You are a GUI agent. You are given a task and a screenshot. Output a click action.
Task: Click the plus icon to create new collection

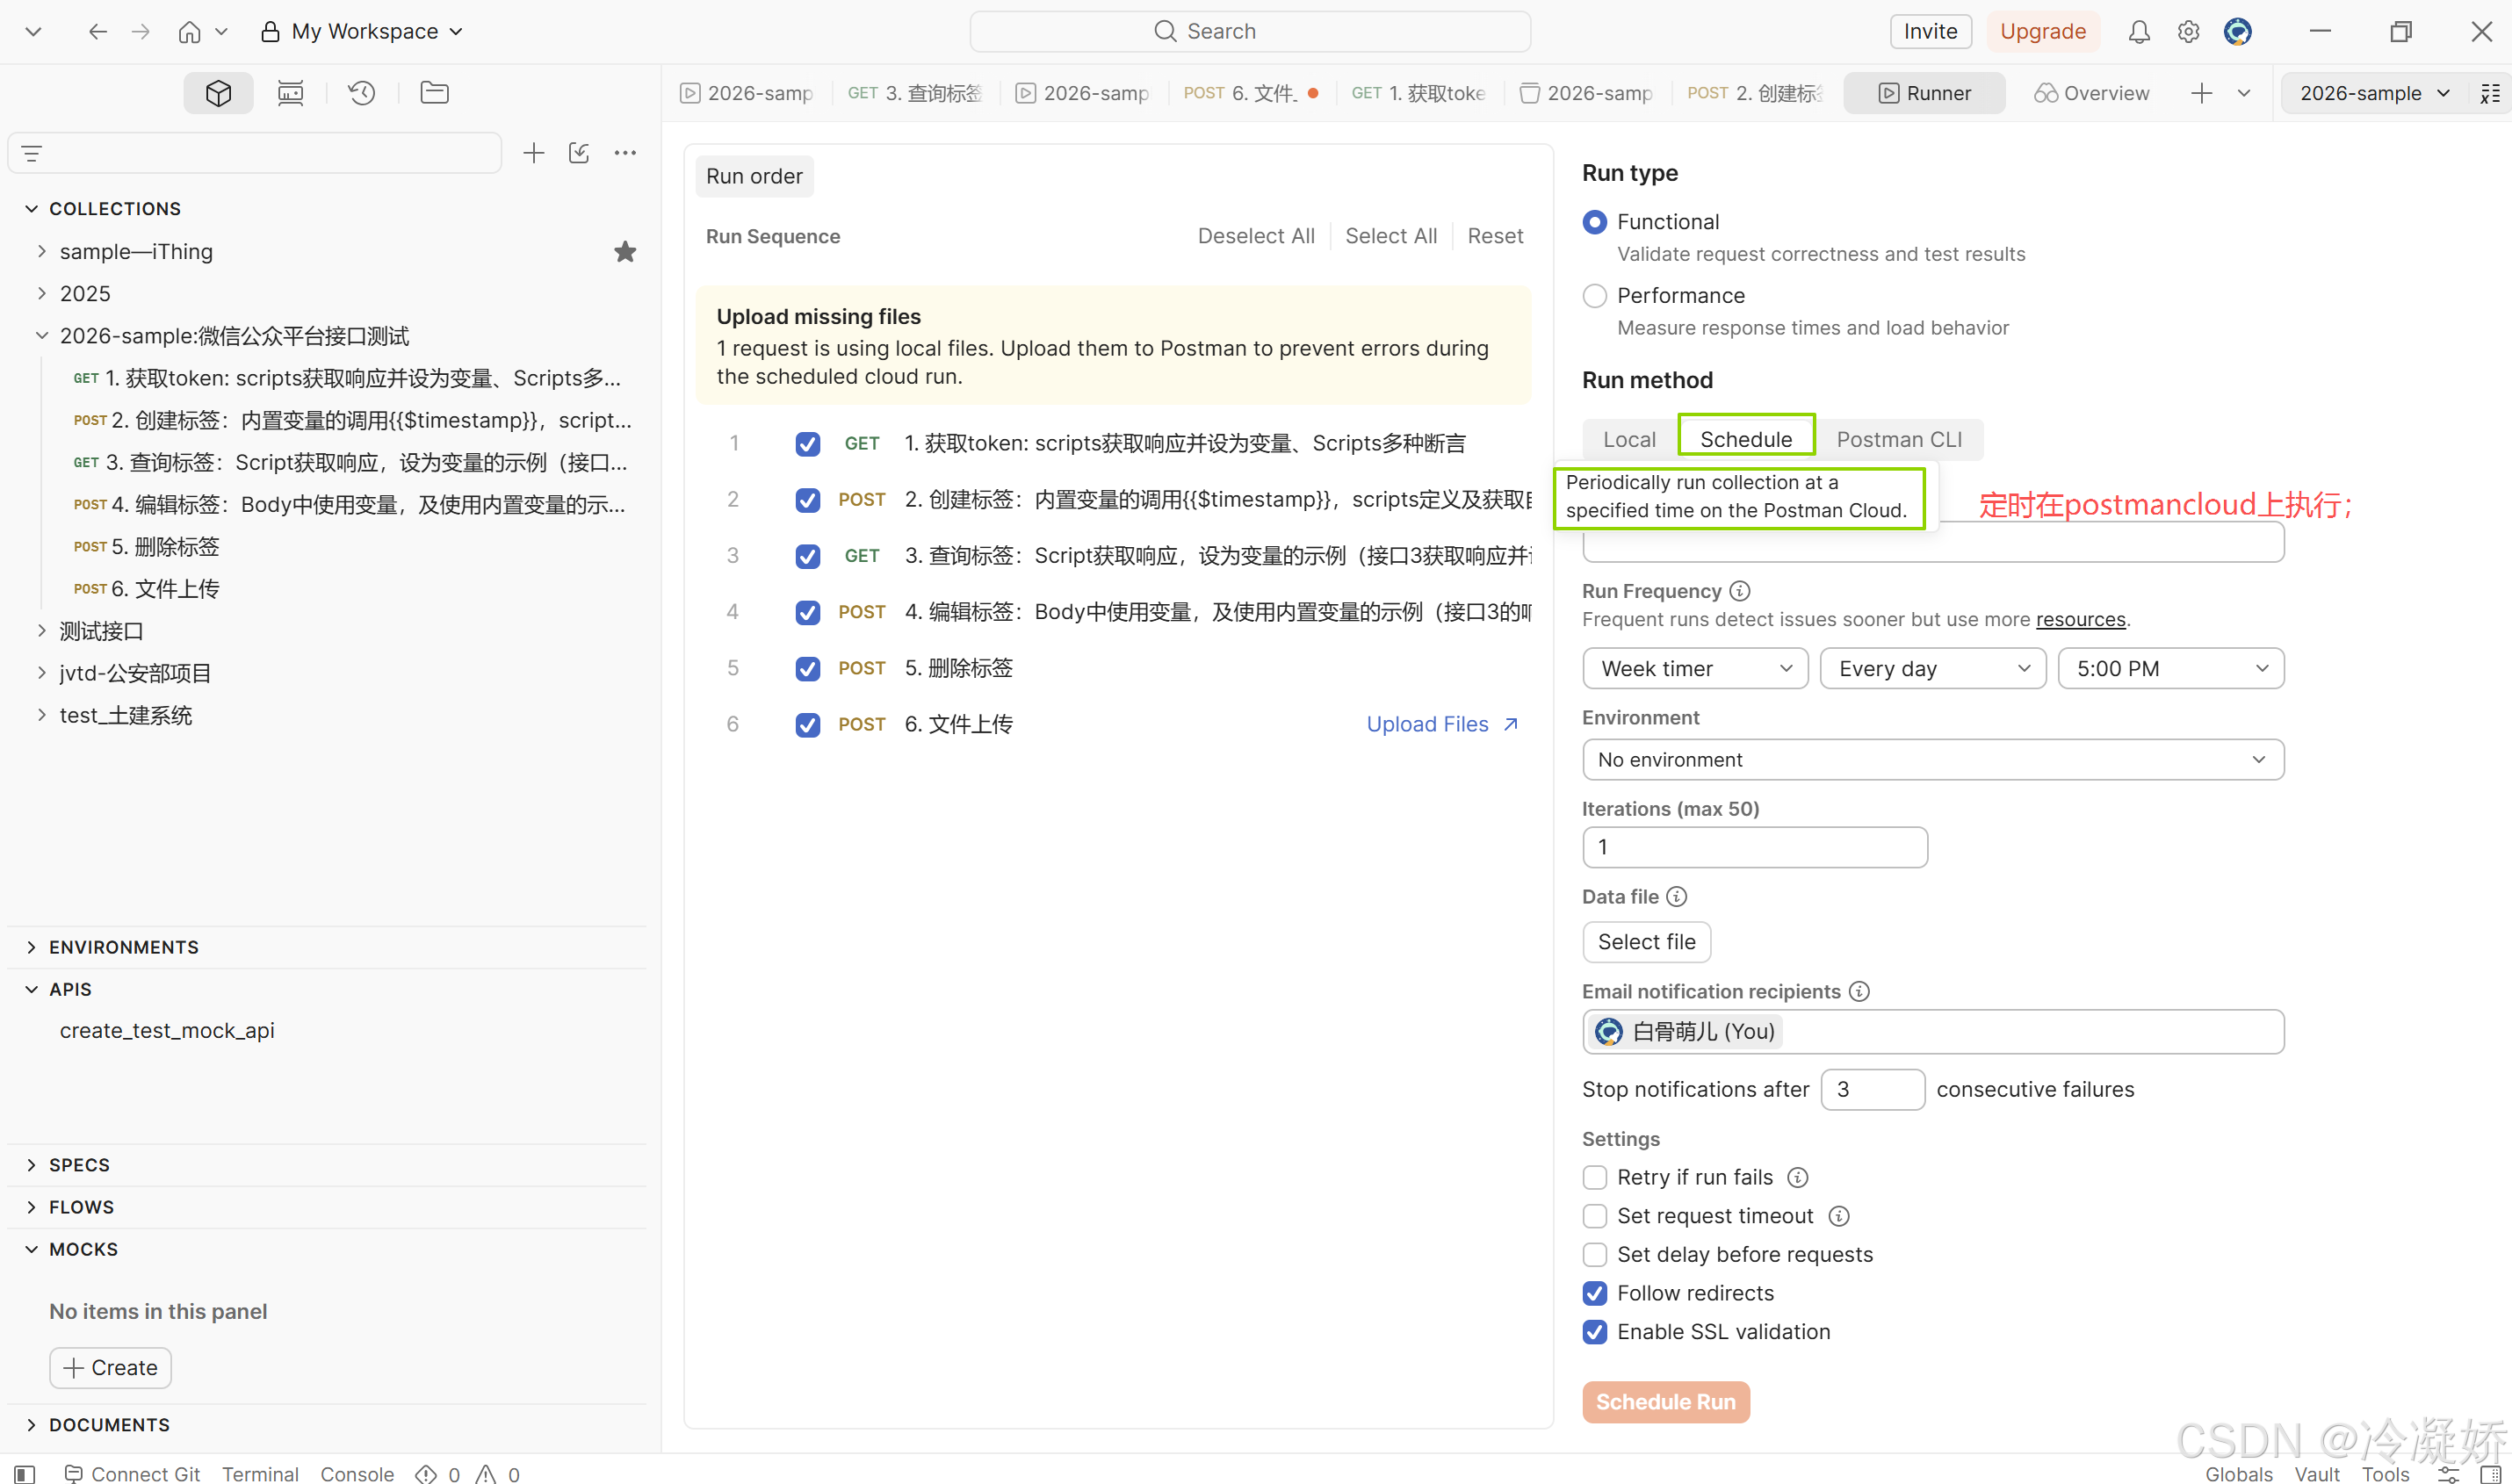coord(534,153)
